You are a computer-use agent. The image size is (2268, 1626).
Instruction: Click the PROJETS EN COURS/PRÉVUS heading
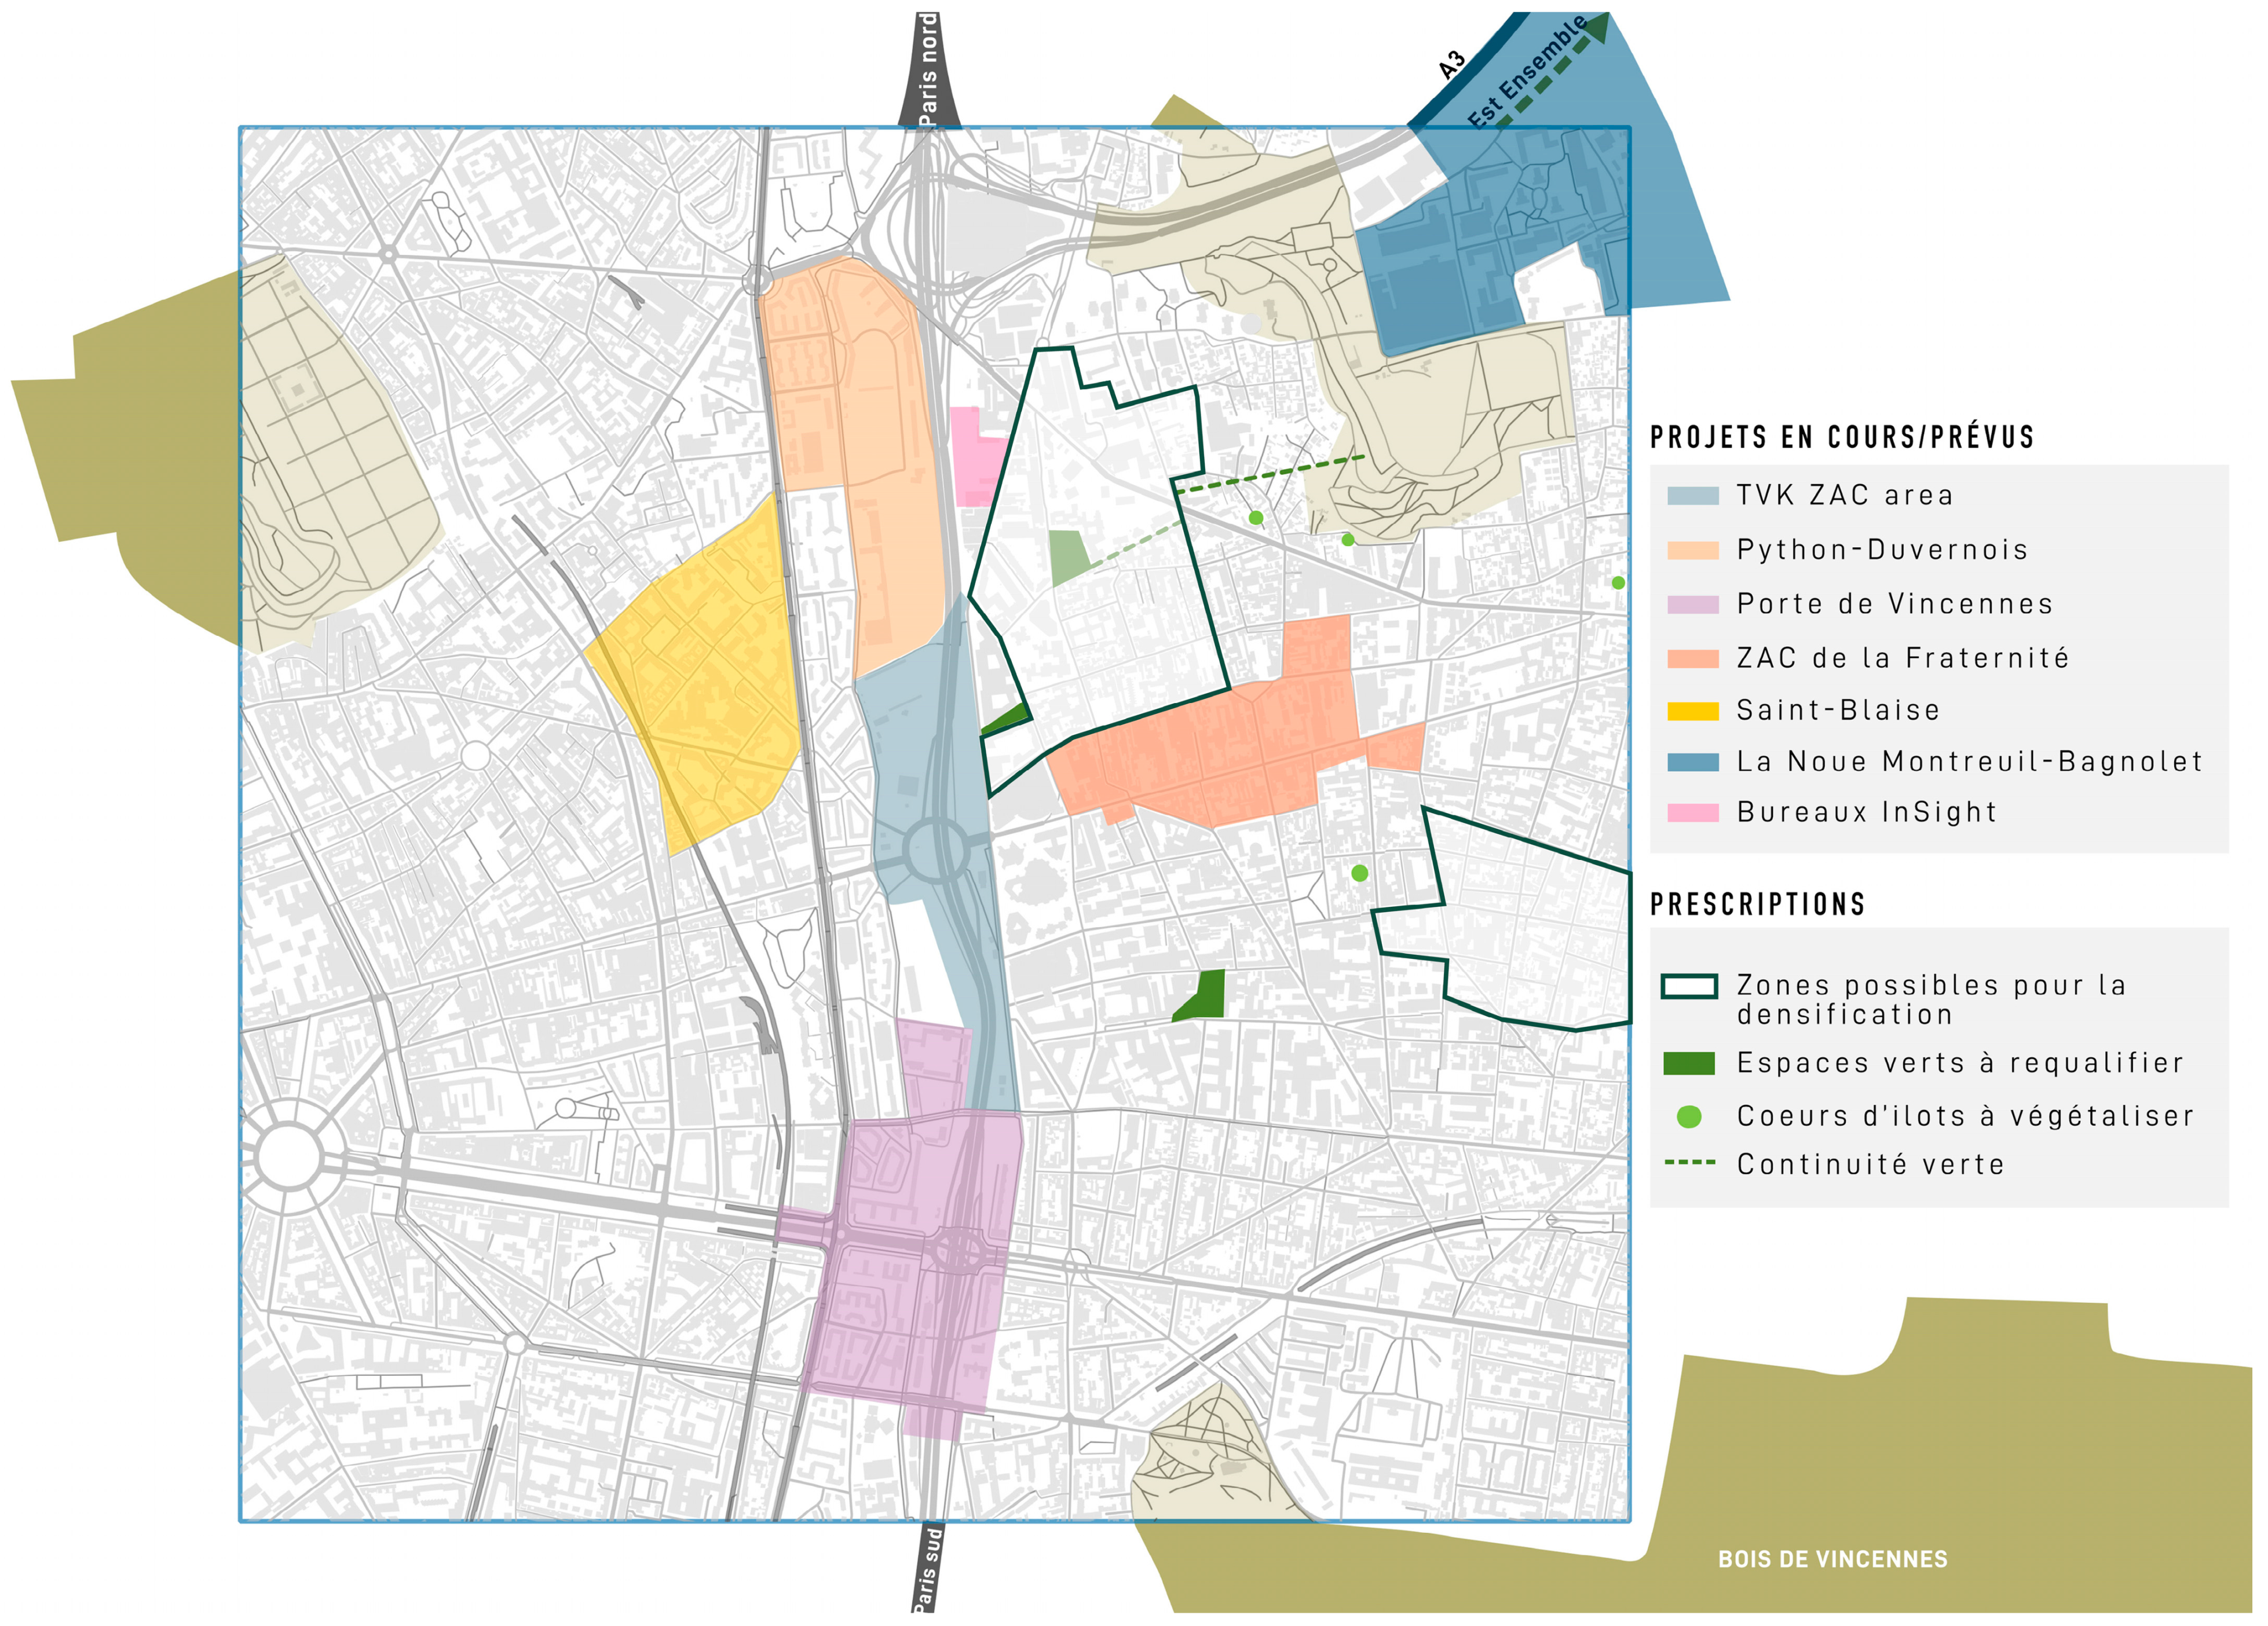[x=1842, y=437]
